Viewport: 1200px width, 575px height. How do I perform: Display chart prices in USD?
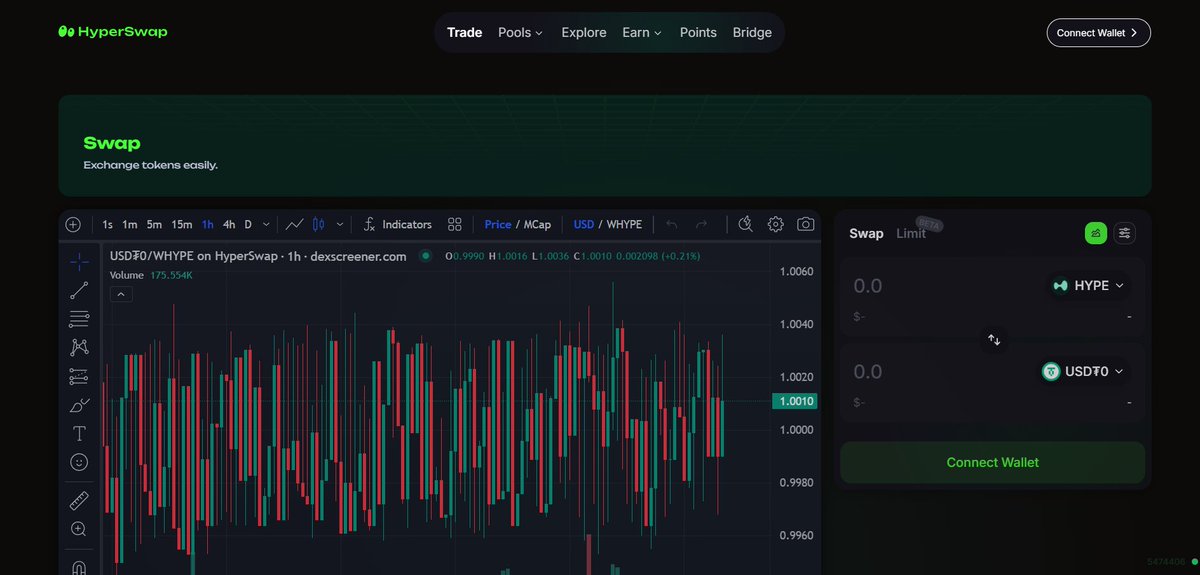(584, 224)
